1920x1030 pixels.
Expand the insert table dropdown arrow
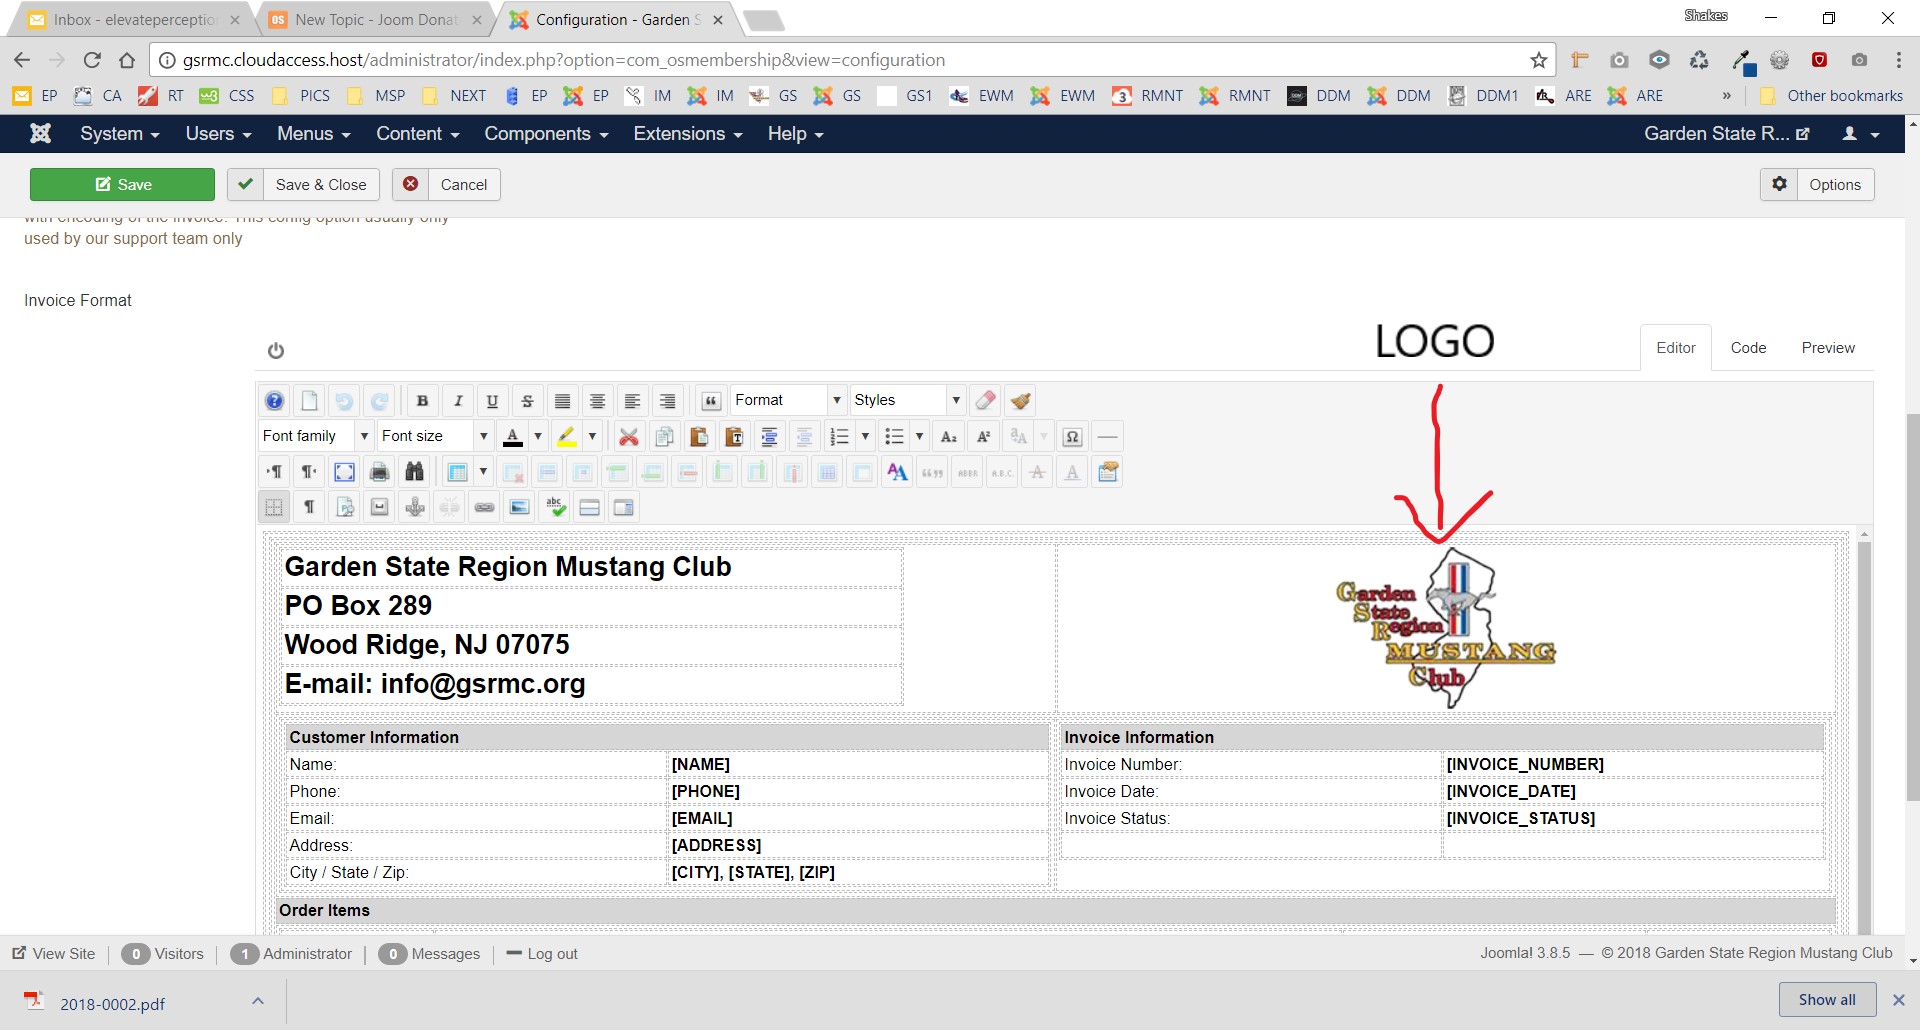(483, 472)
